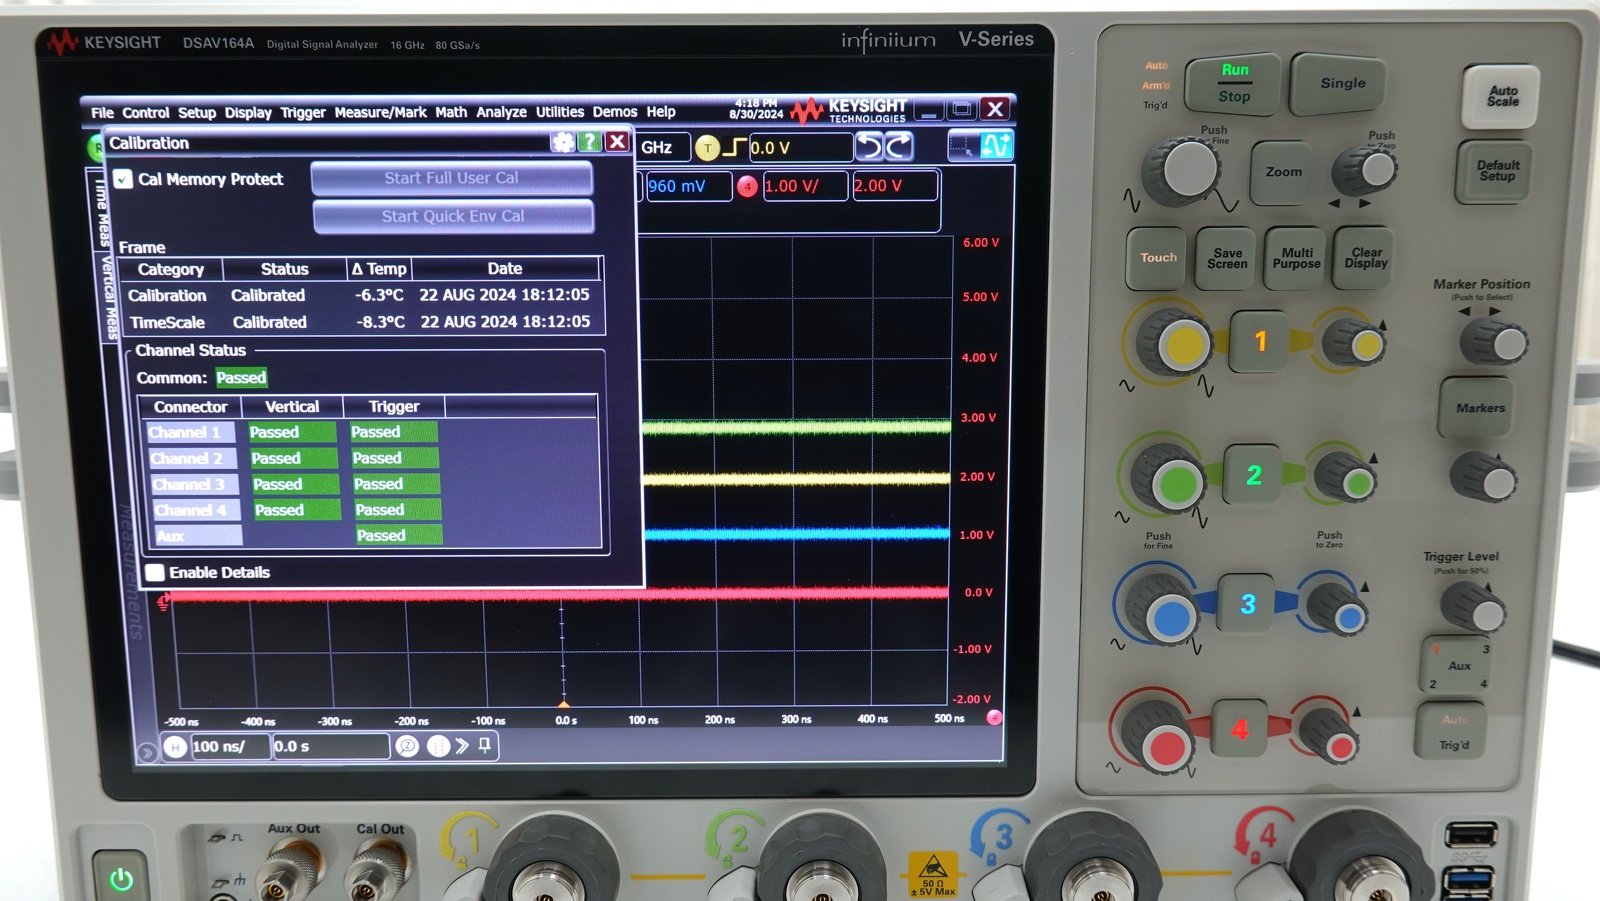The height and width of the screenshot is (901, 1600).
Task: Click the waveform add measurement icon
Action: [x=997, y=146]
